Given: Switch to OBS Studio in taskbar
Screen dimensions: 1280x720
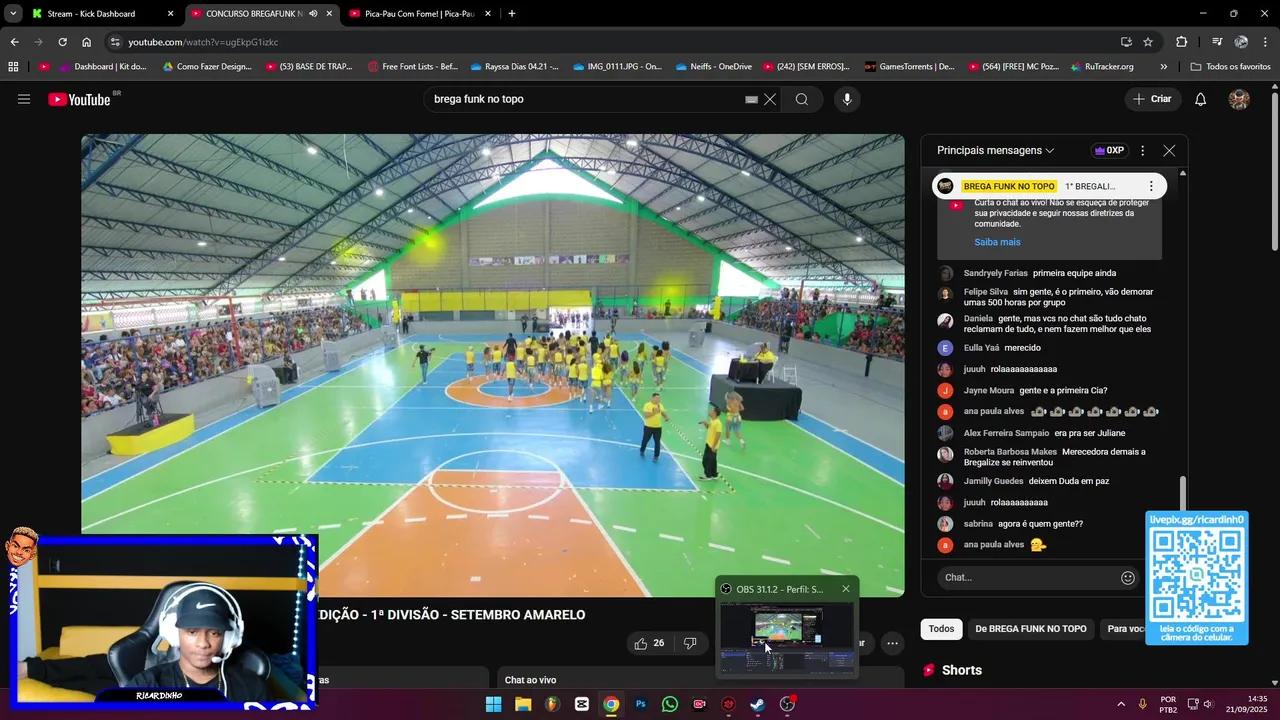Looking at the screenshot, I should click(787, 704).
